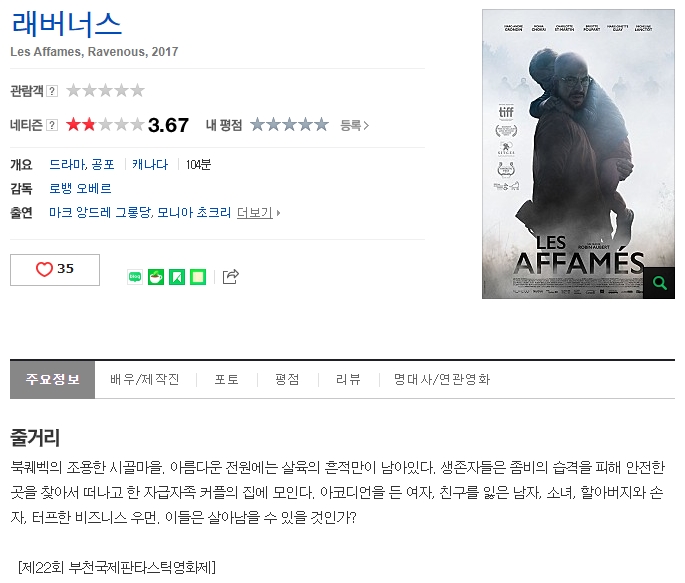Click the 캐나다 country link
This screenshot has height=583, width=685.
[150, 165]
